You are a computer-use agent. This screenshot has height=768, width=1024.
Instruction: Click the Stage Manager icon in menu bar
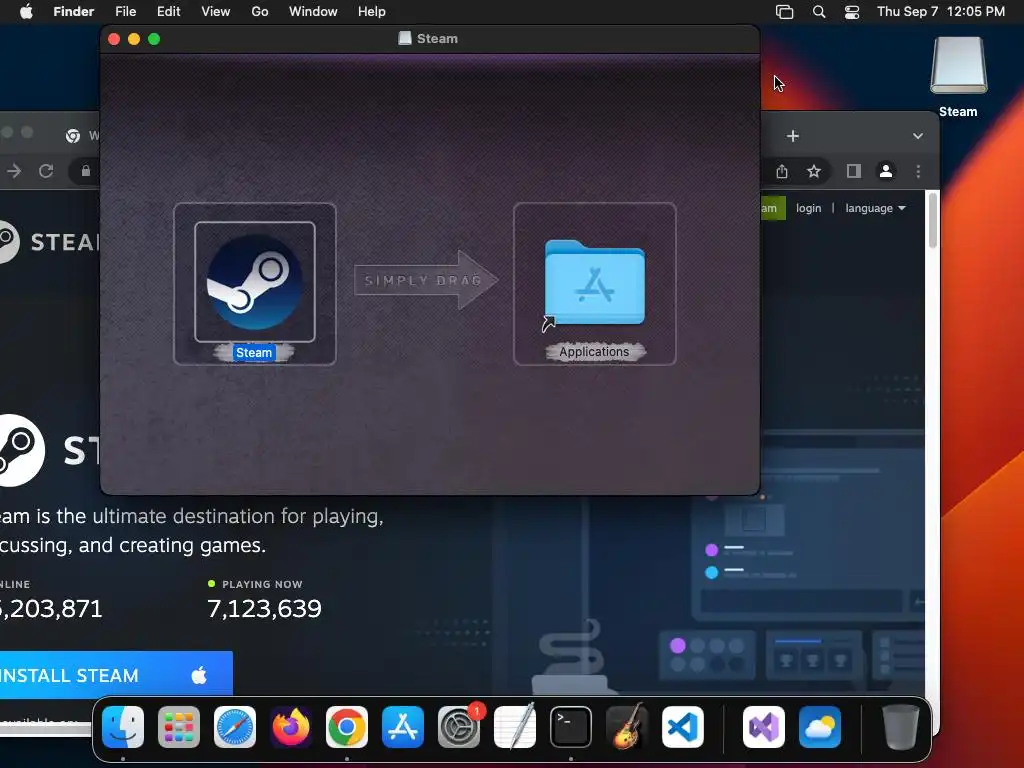click(784, 12)
